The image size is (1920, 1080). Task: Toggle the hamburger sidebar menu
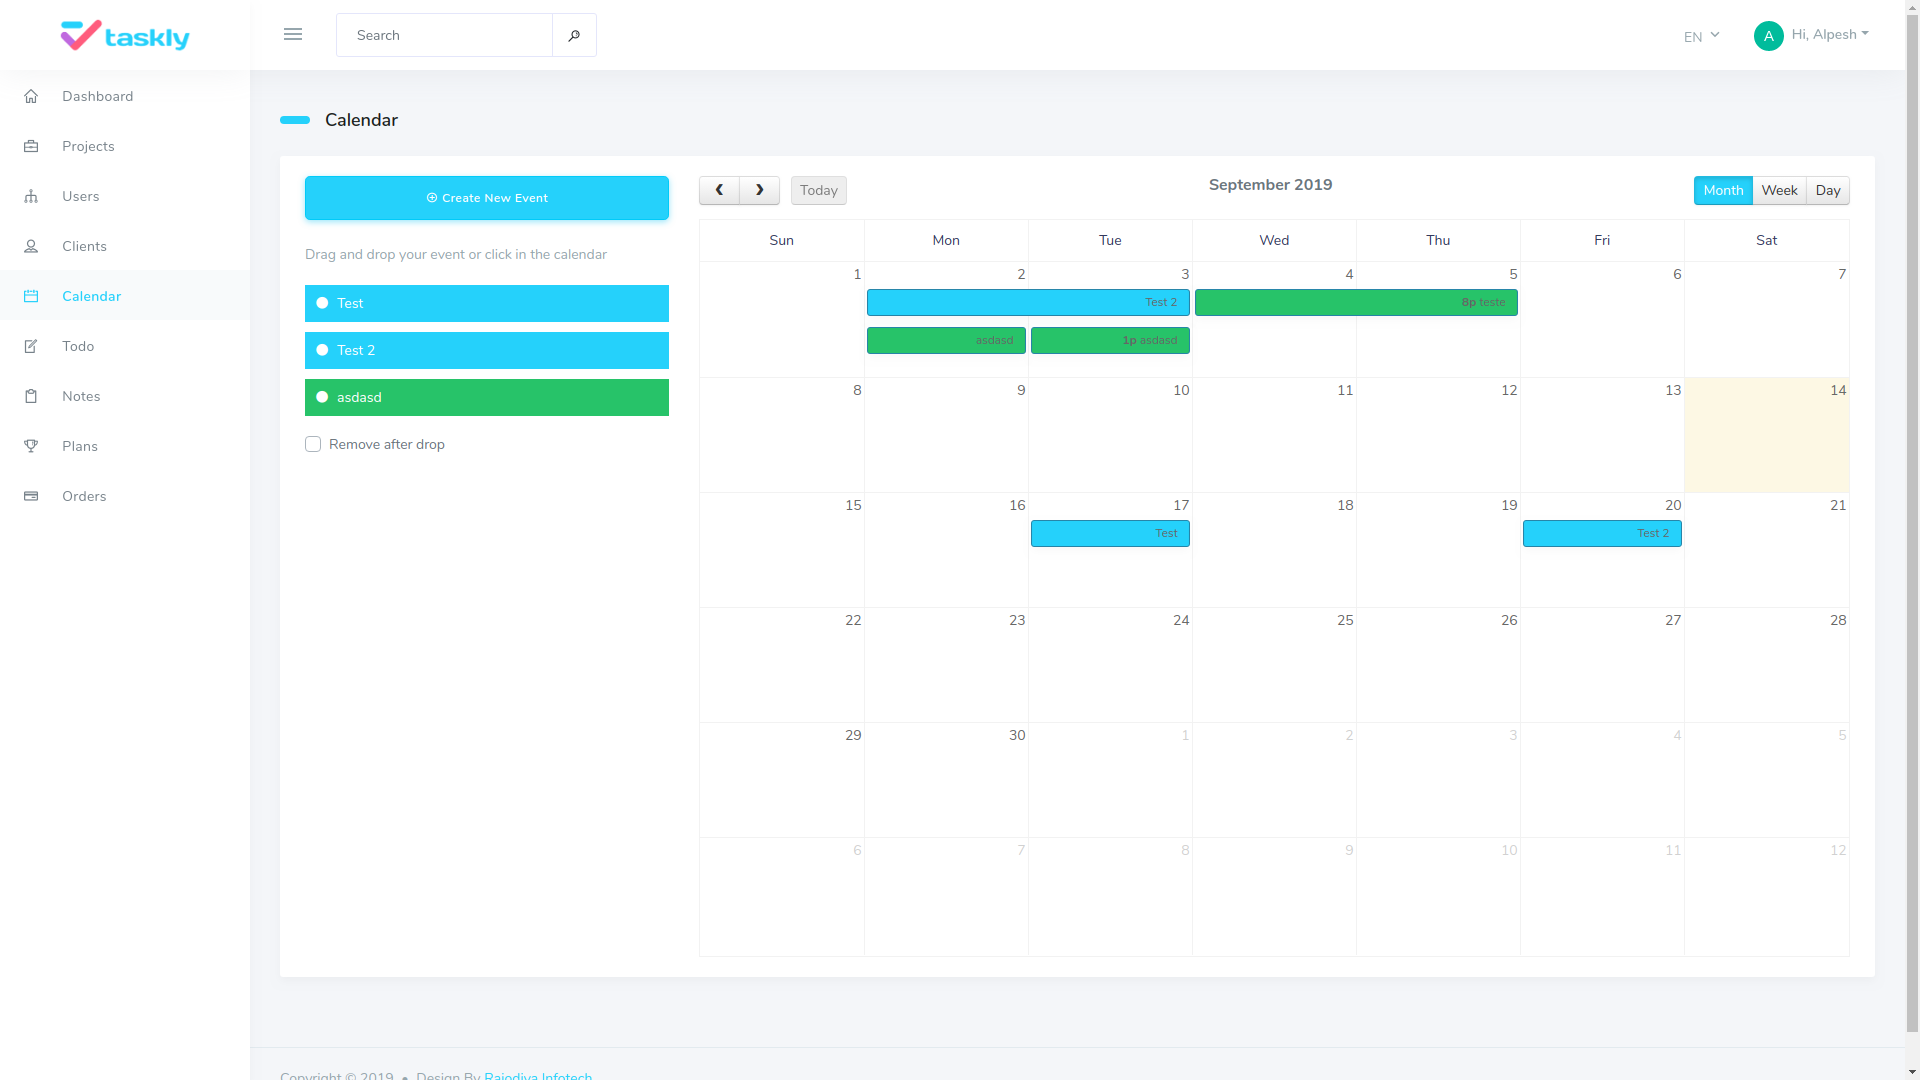[x=293, y=34]
